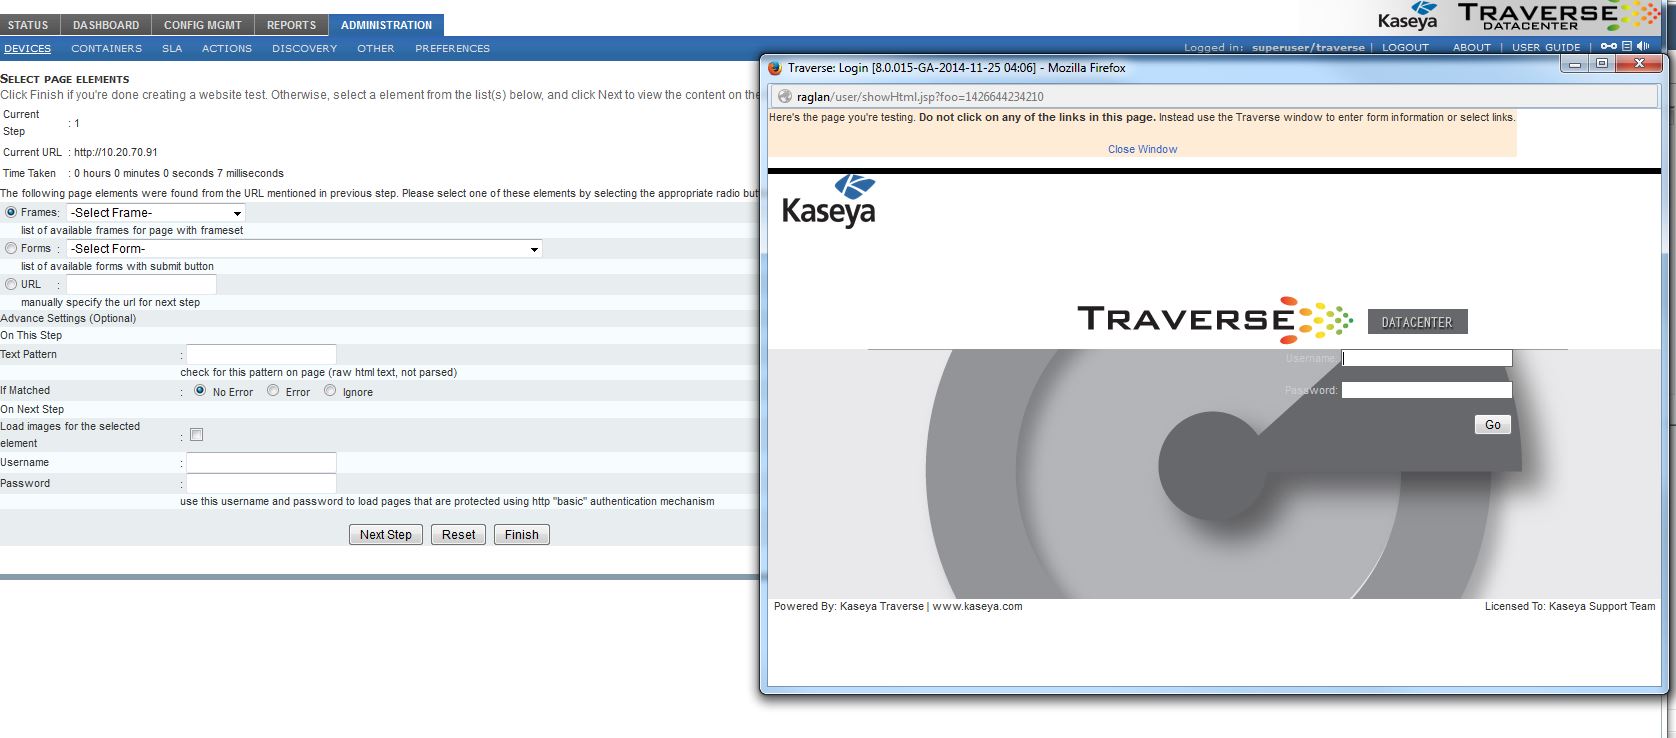Click the notes list icon in header bar
The width and height of the screenshot is (1676, 738).
click(x=1627, y=46)
